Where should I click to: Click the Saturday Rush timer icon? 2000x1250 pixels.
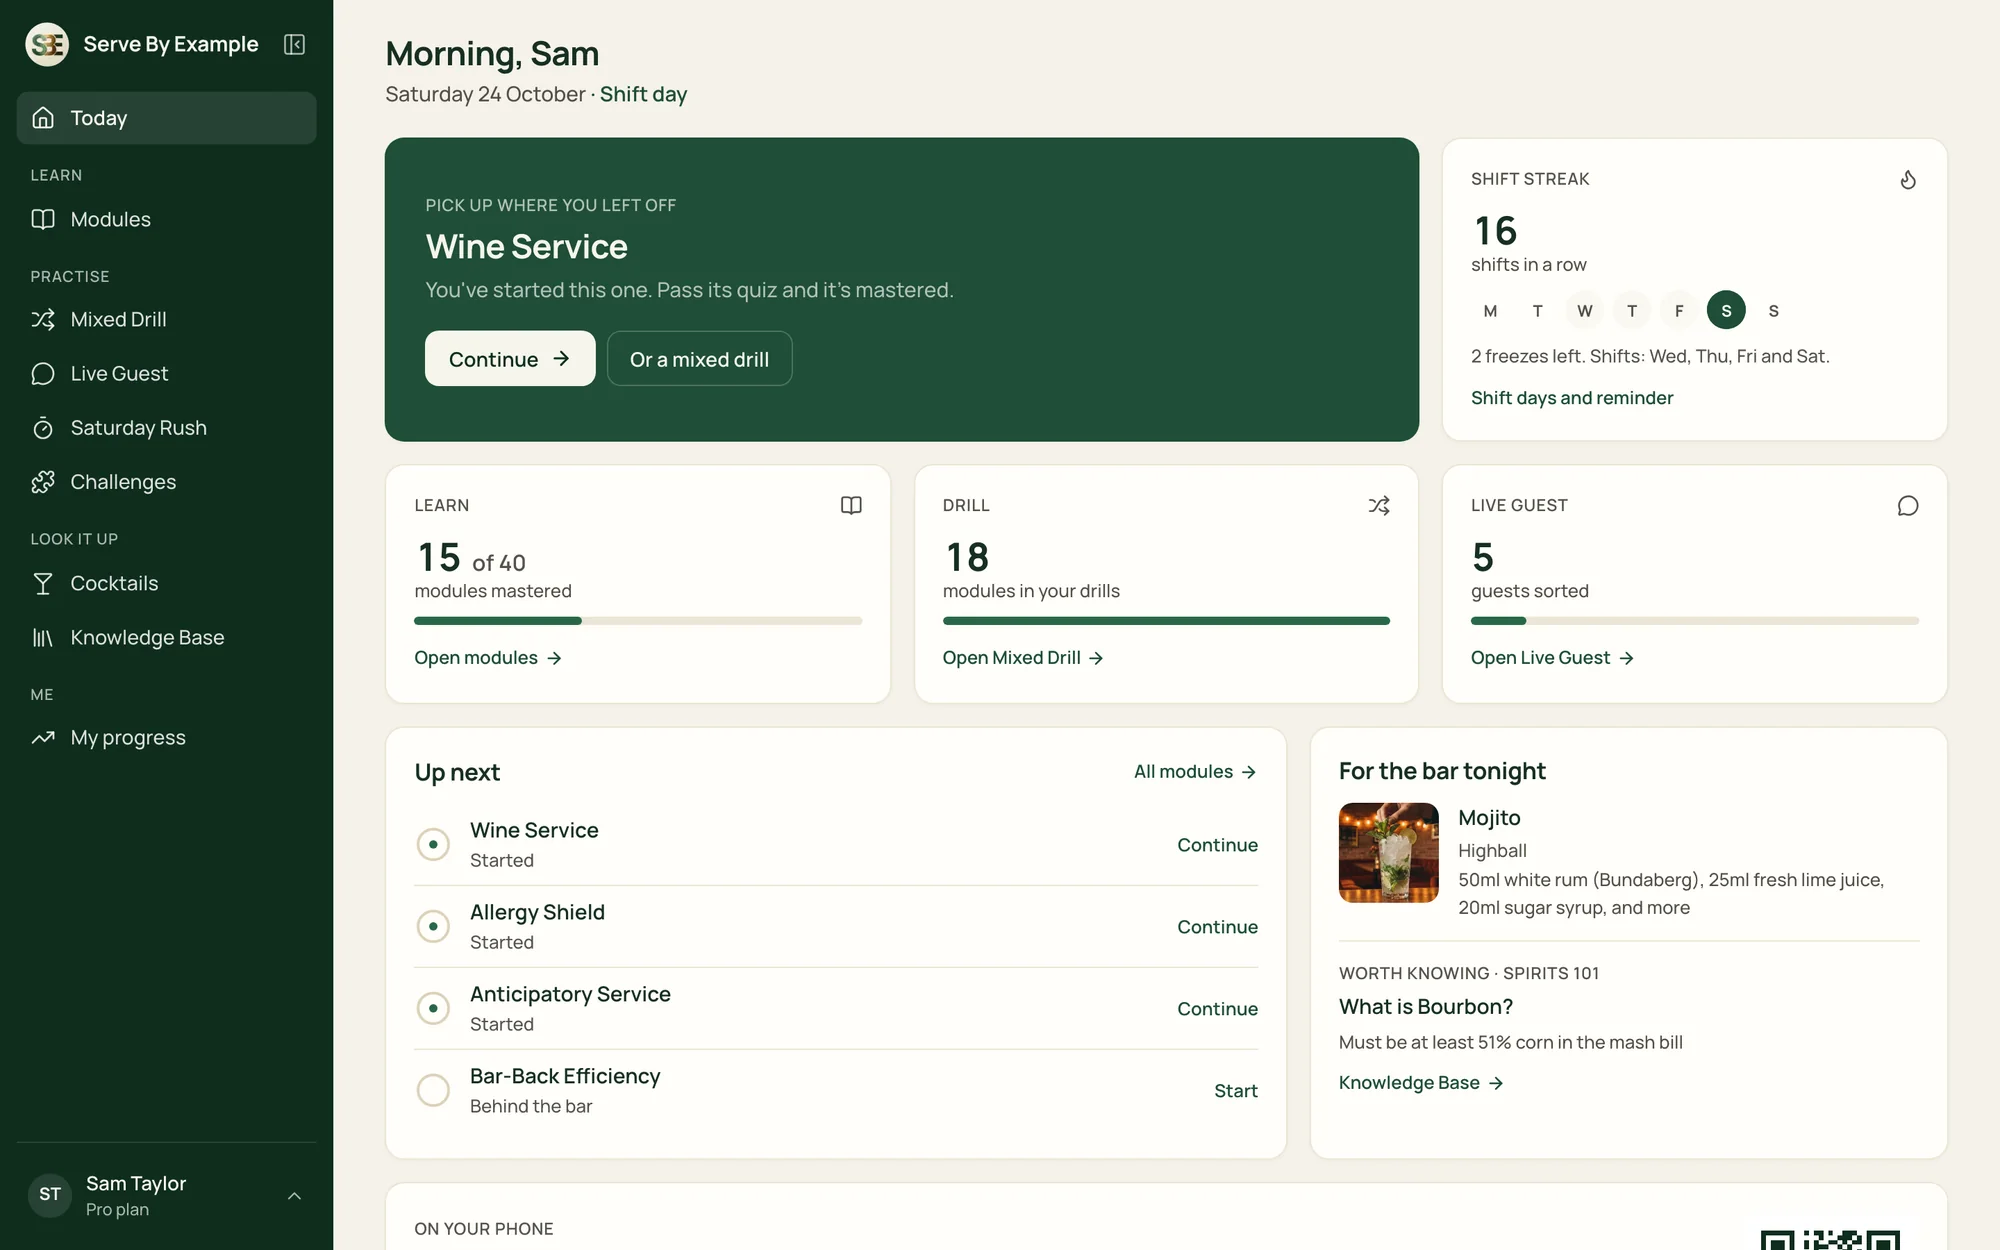(43, 428)
